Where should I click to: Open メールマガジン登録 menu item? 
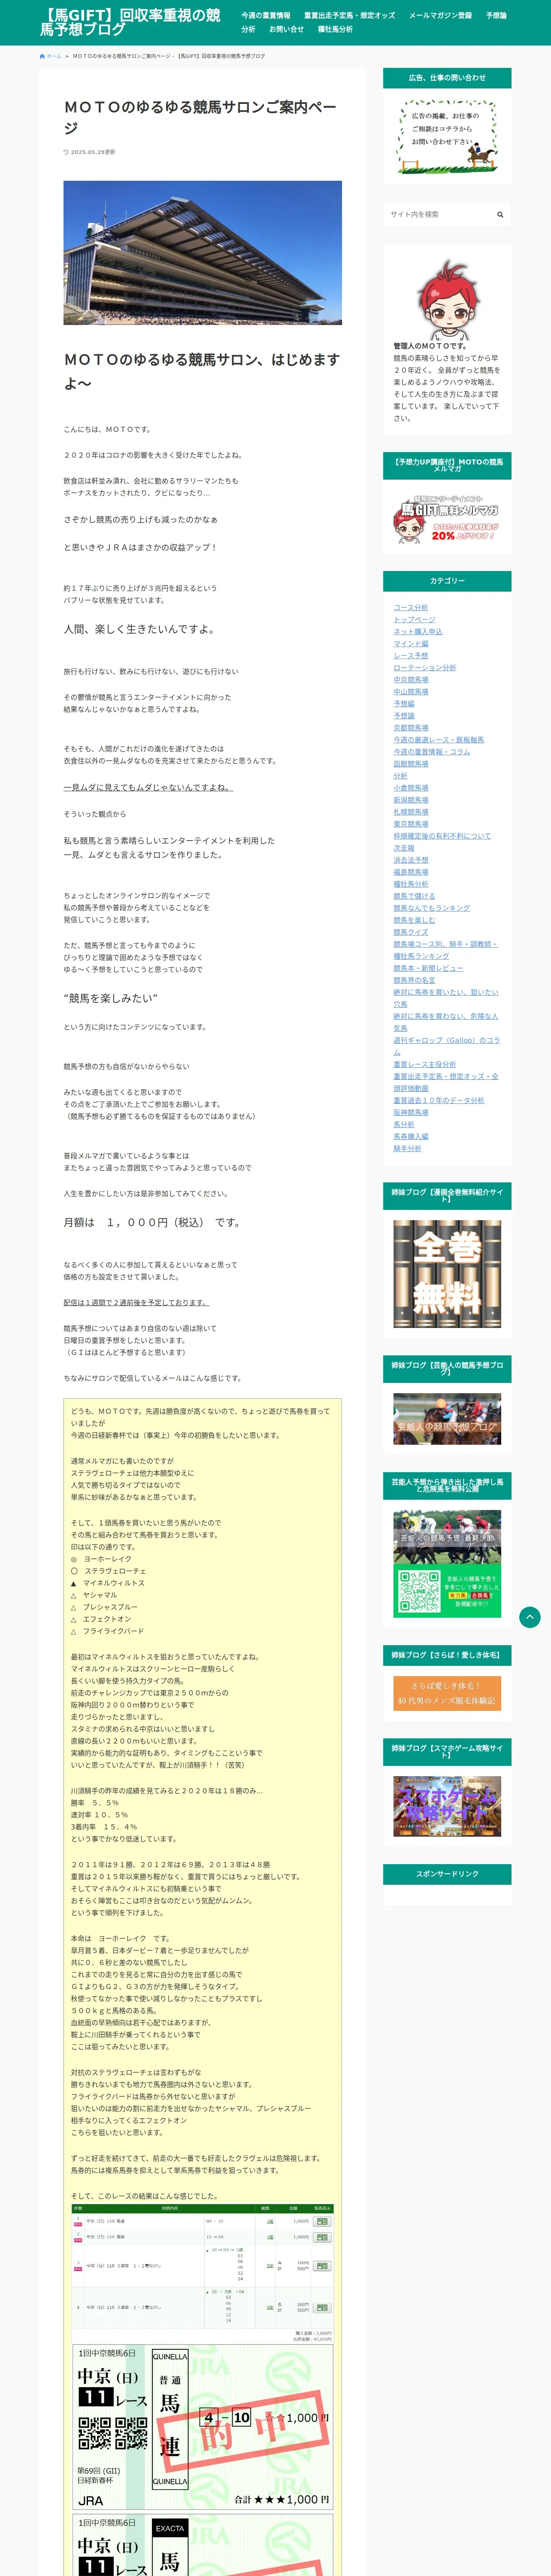(x=440, y=16)
